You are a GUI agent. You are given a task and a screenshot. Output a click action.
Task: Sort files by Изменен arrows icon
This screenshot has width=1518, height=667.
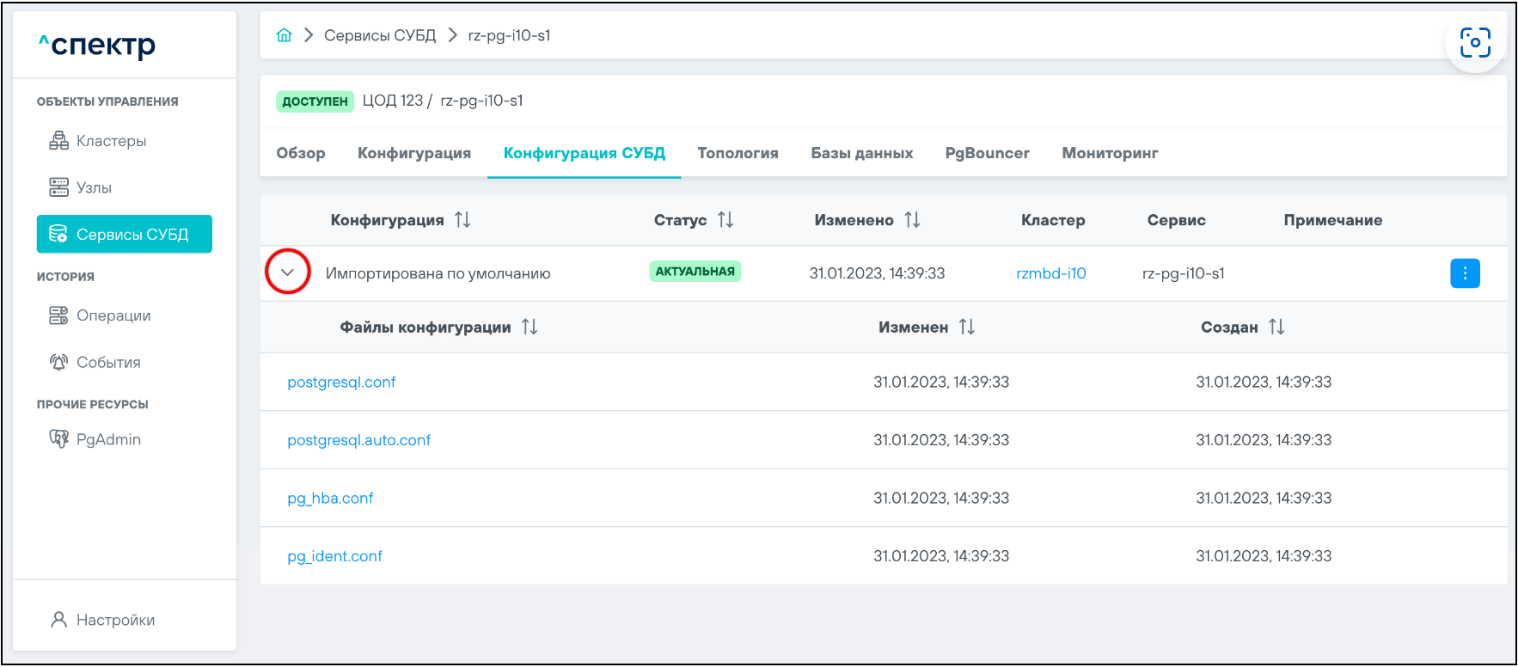point(967,328)
